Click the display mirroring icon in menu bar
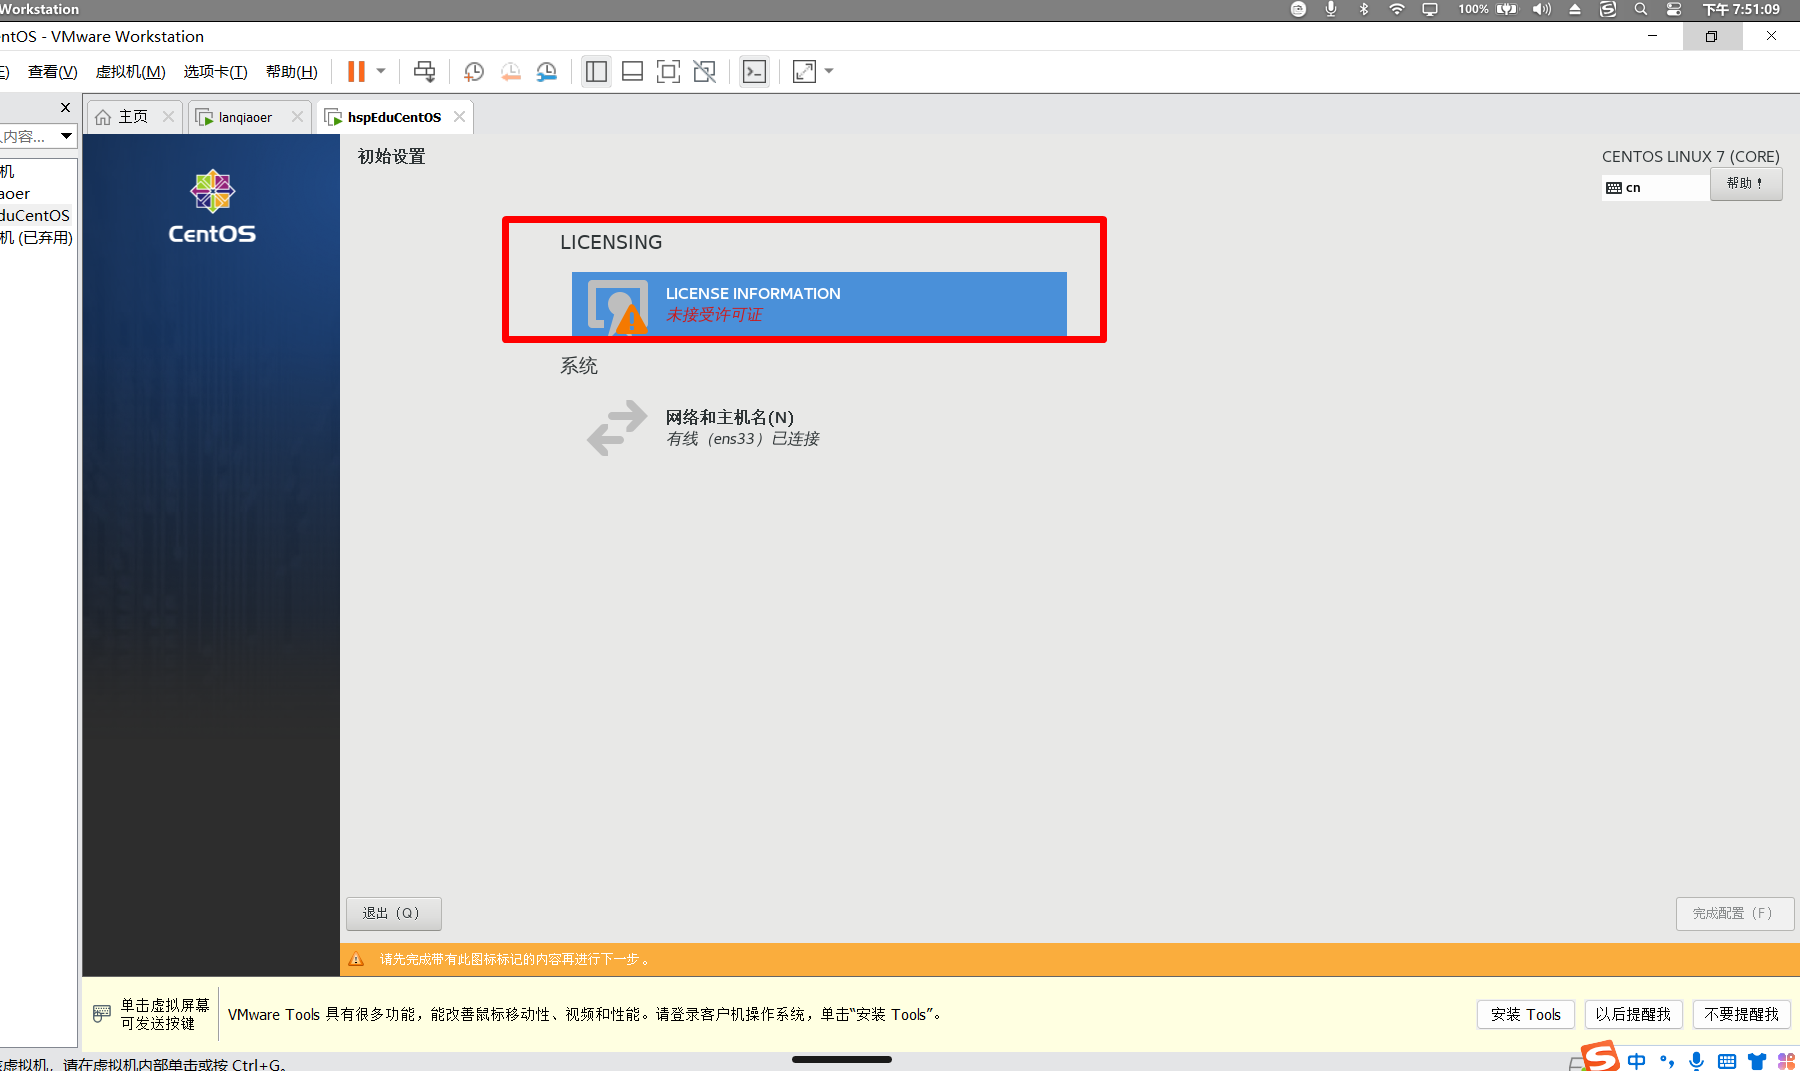 click(x=1430, y=9)
